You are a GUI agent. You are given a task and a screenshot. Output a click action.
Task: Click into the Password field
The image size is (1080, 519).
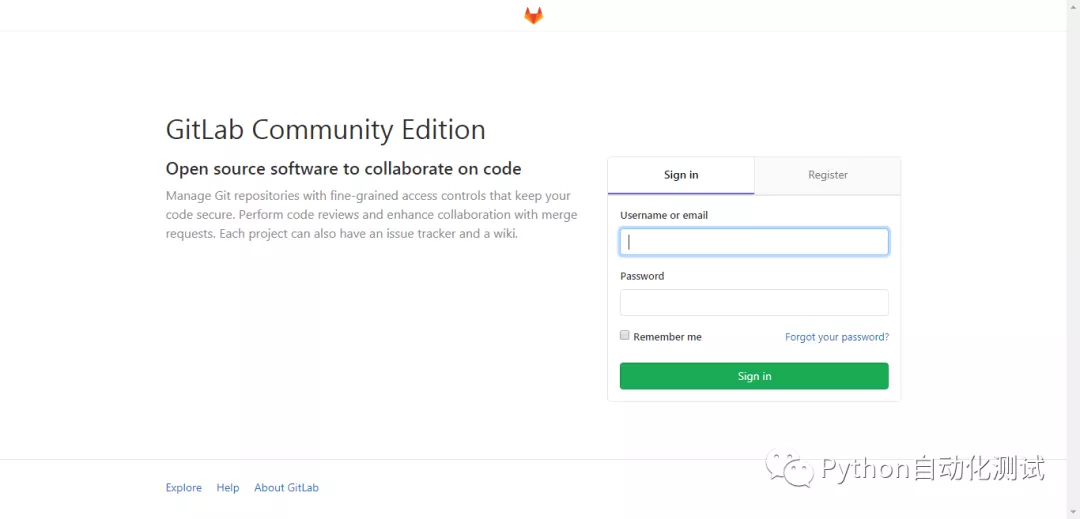[x=754, y=302]
